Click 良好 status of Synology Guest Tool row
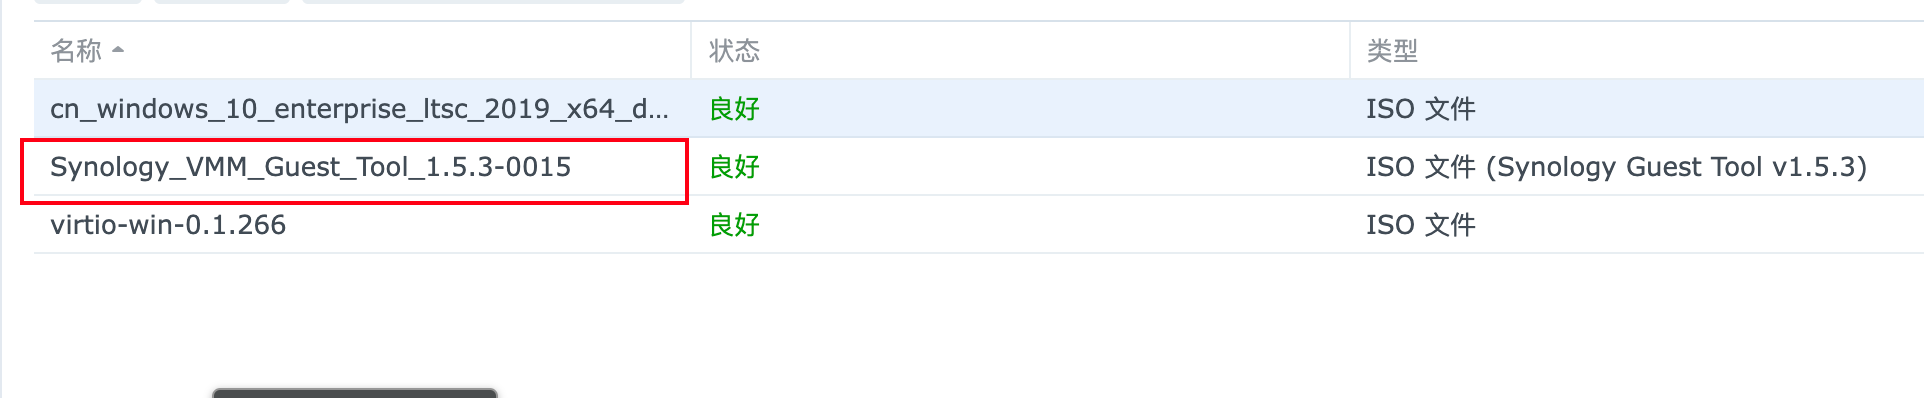The image size is (1924, 398). pos(734,166)
